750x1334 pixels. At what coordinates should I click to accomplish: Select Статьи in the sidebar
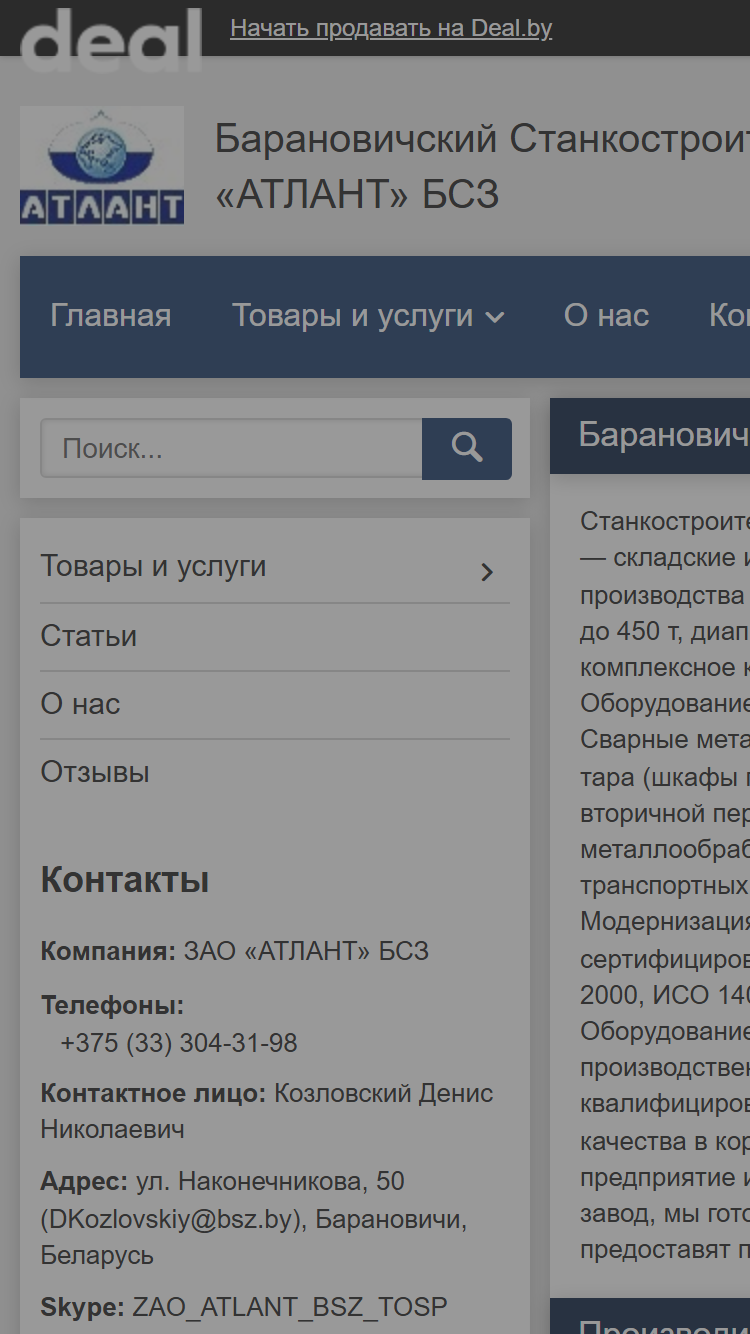coord(89,636)
